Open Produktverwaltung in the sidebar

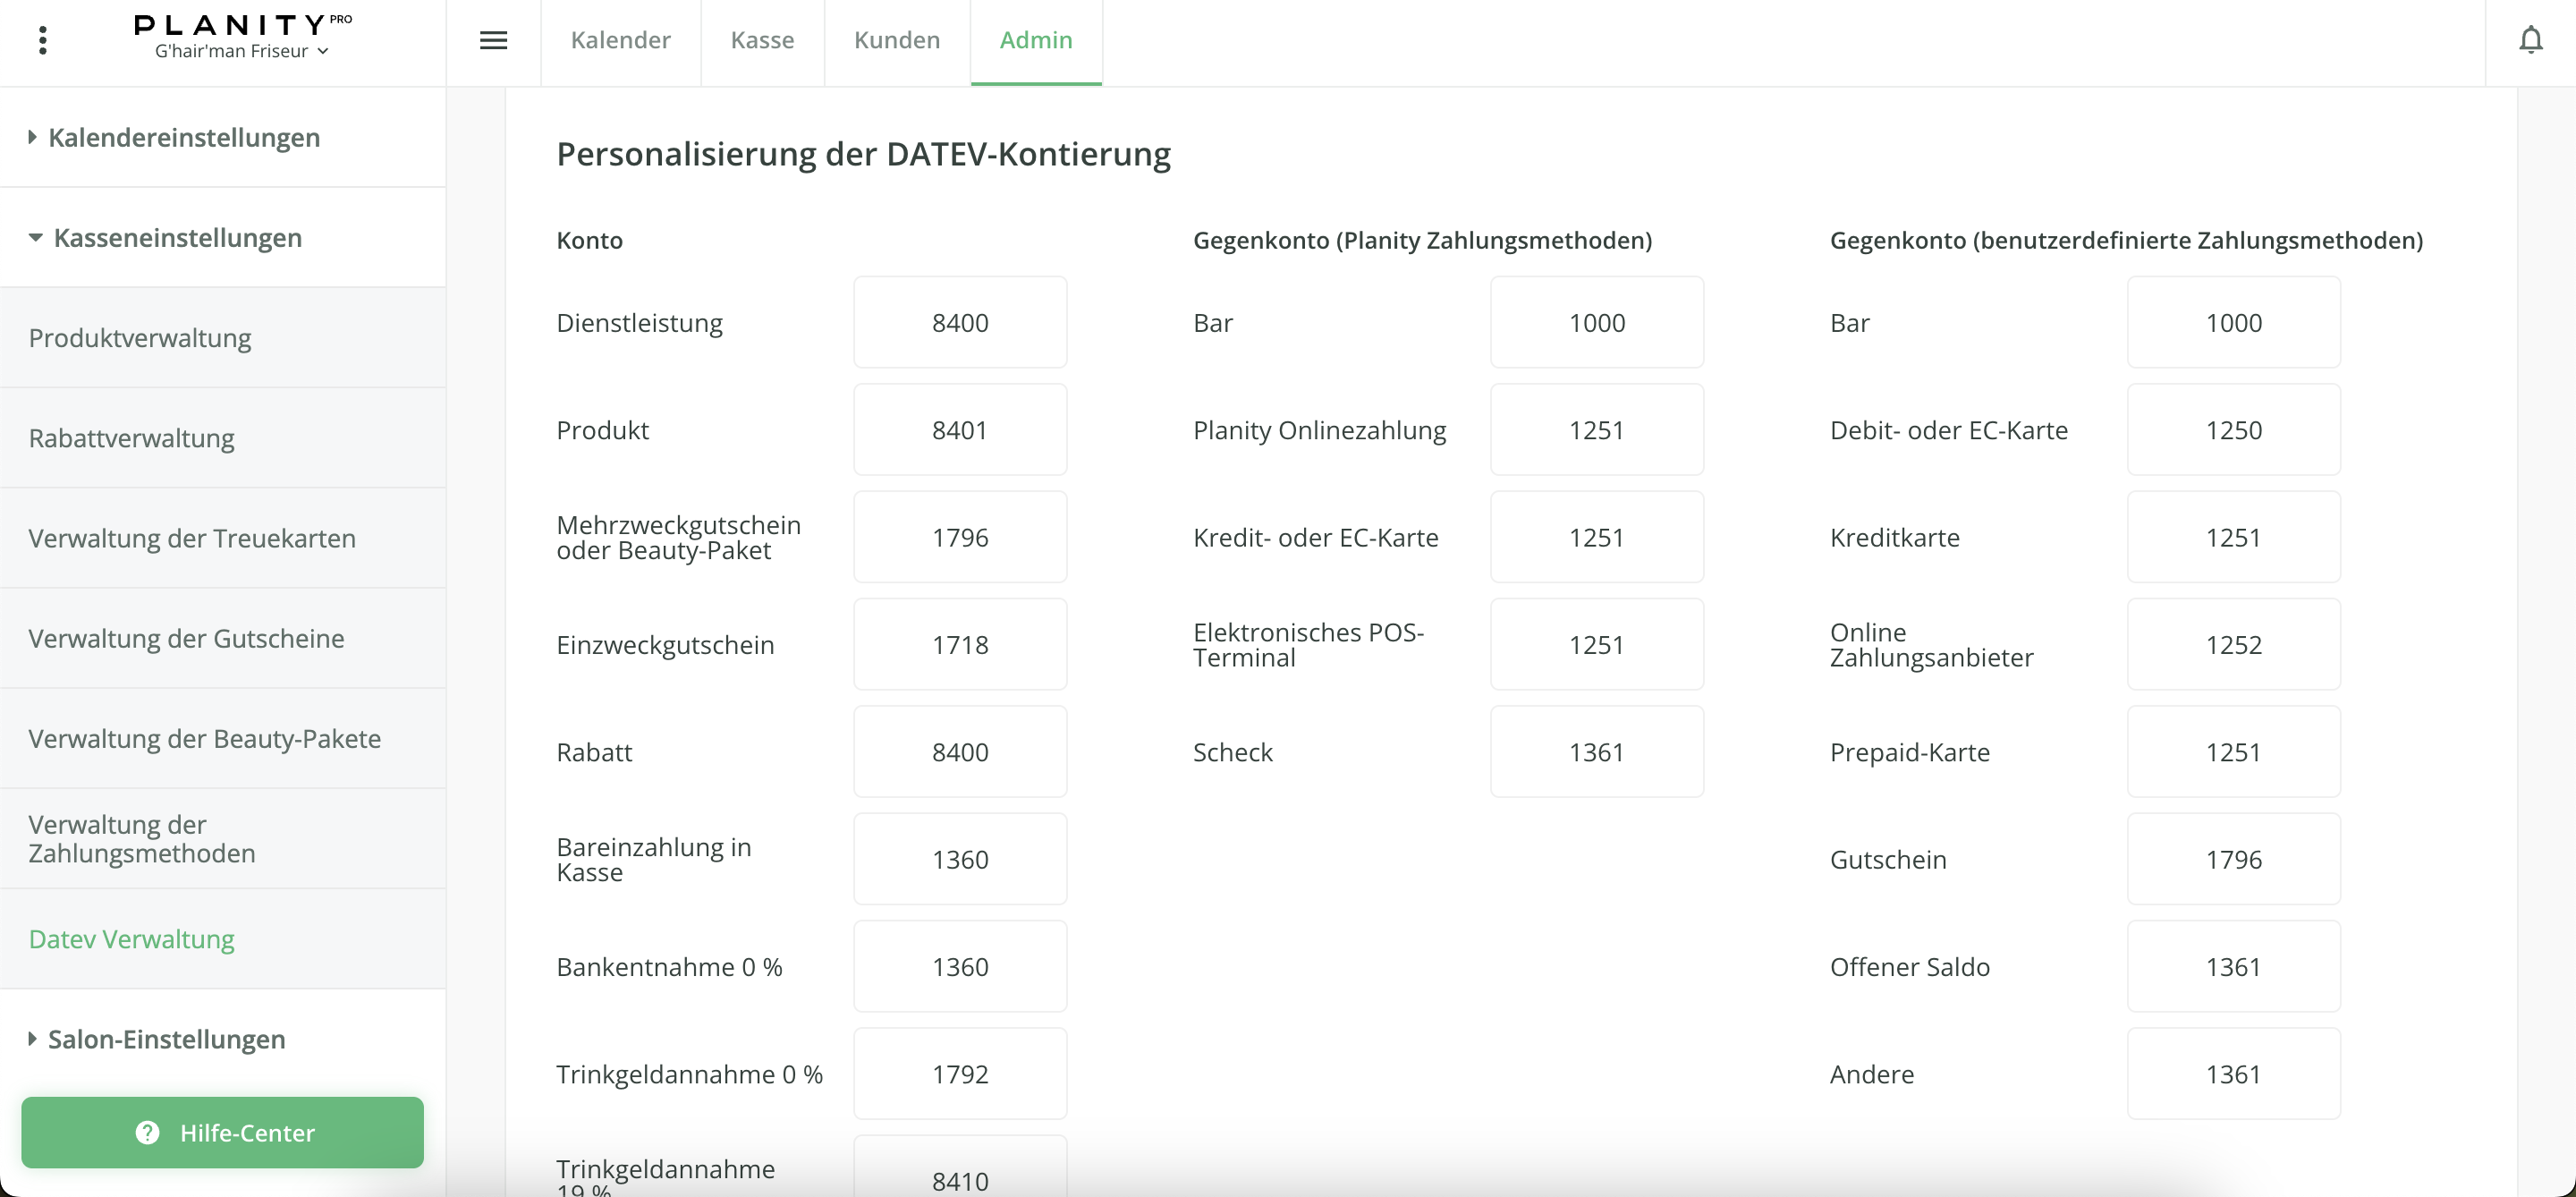click(140, 338)
